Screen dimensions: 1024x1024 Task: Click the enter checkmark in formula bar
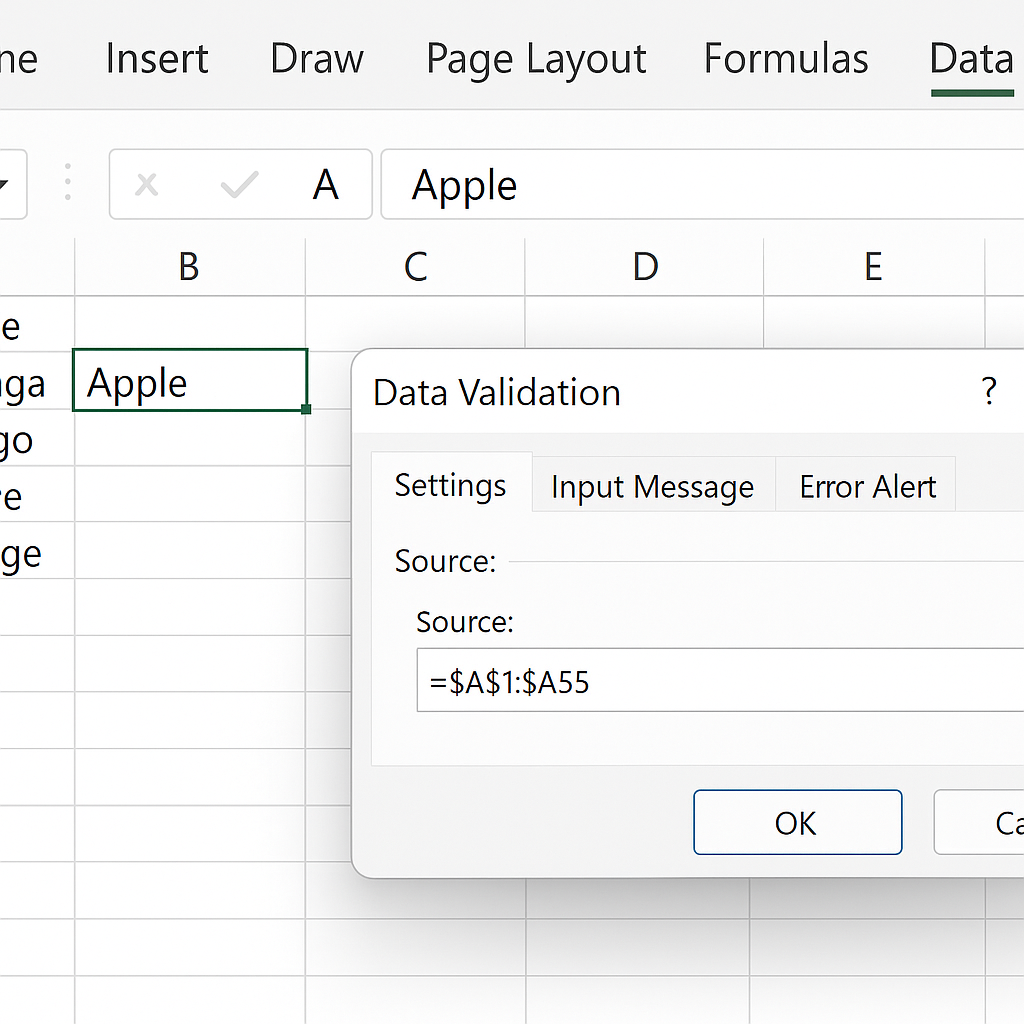pos(239,185)
